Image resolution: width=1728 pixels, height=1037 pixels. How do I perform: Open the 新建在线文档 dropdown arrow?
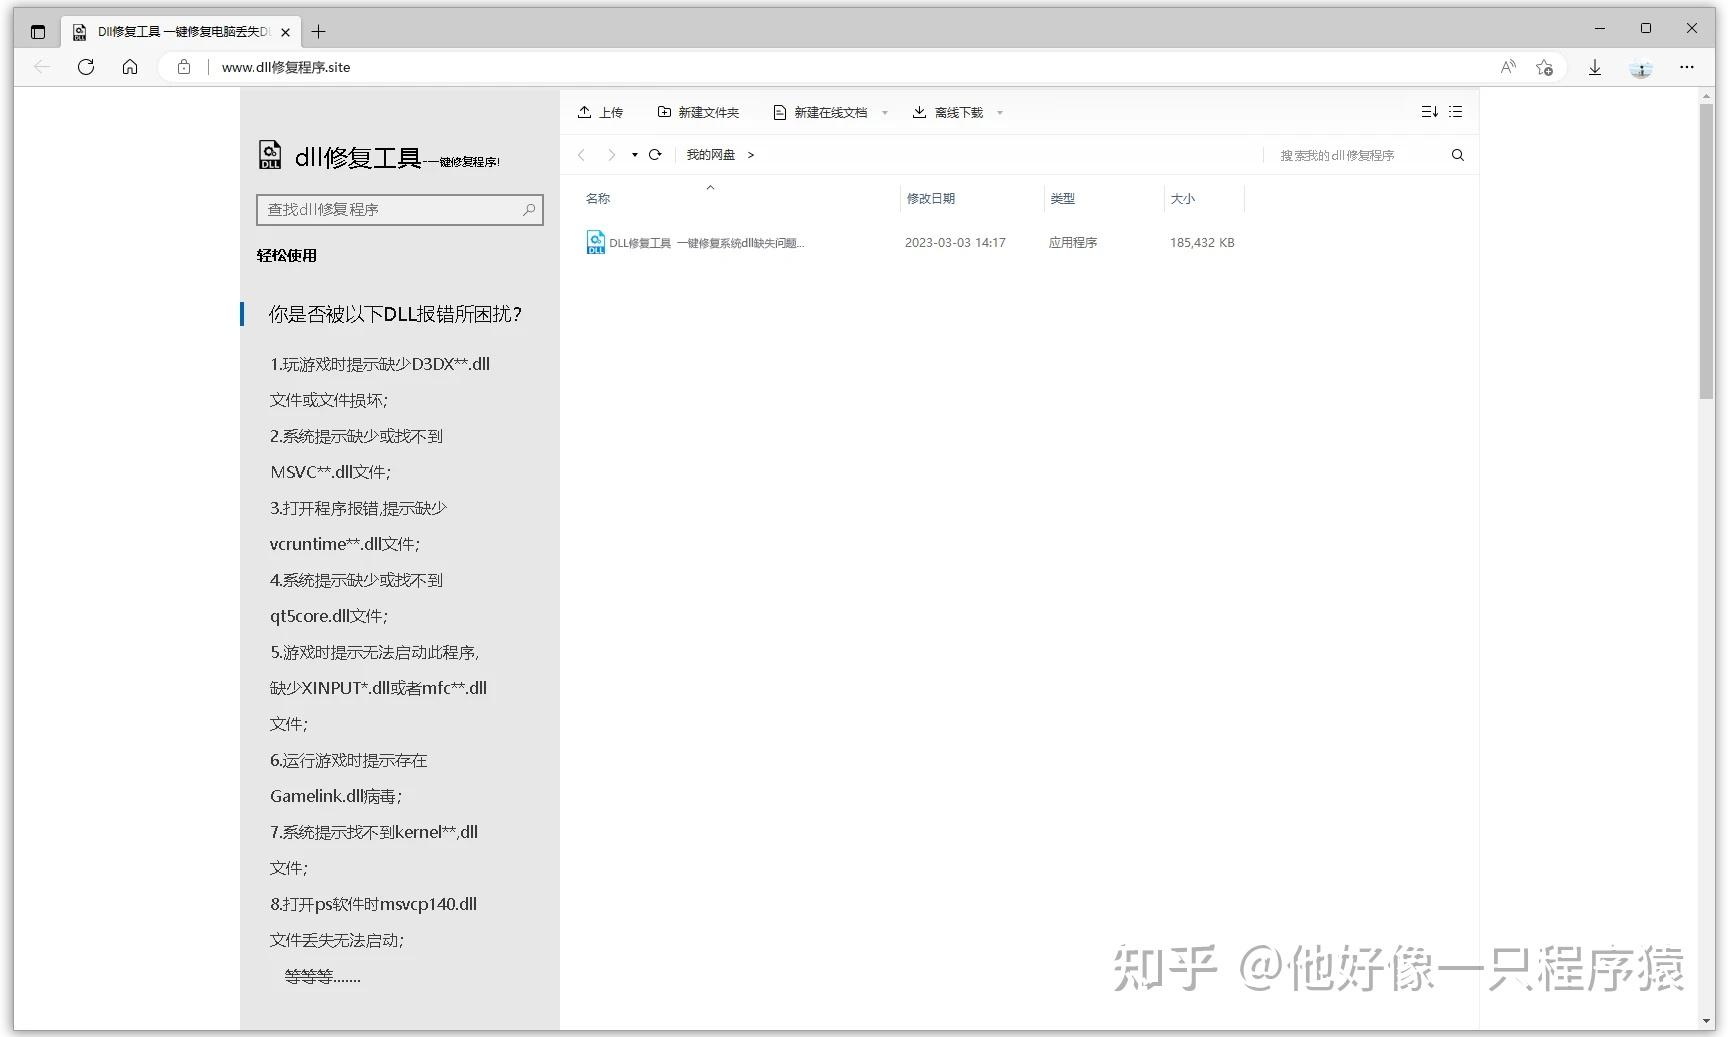pyautogui.click(x=884, y=112)
